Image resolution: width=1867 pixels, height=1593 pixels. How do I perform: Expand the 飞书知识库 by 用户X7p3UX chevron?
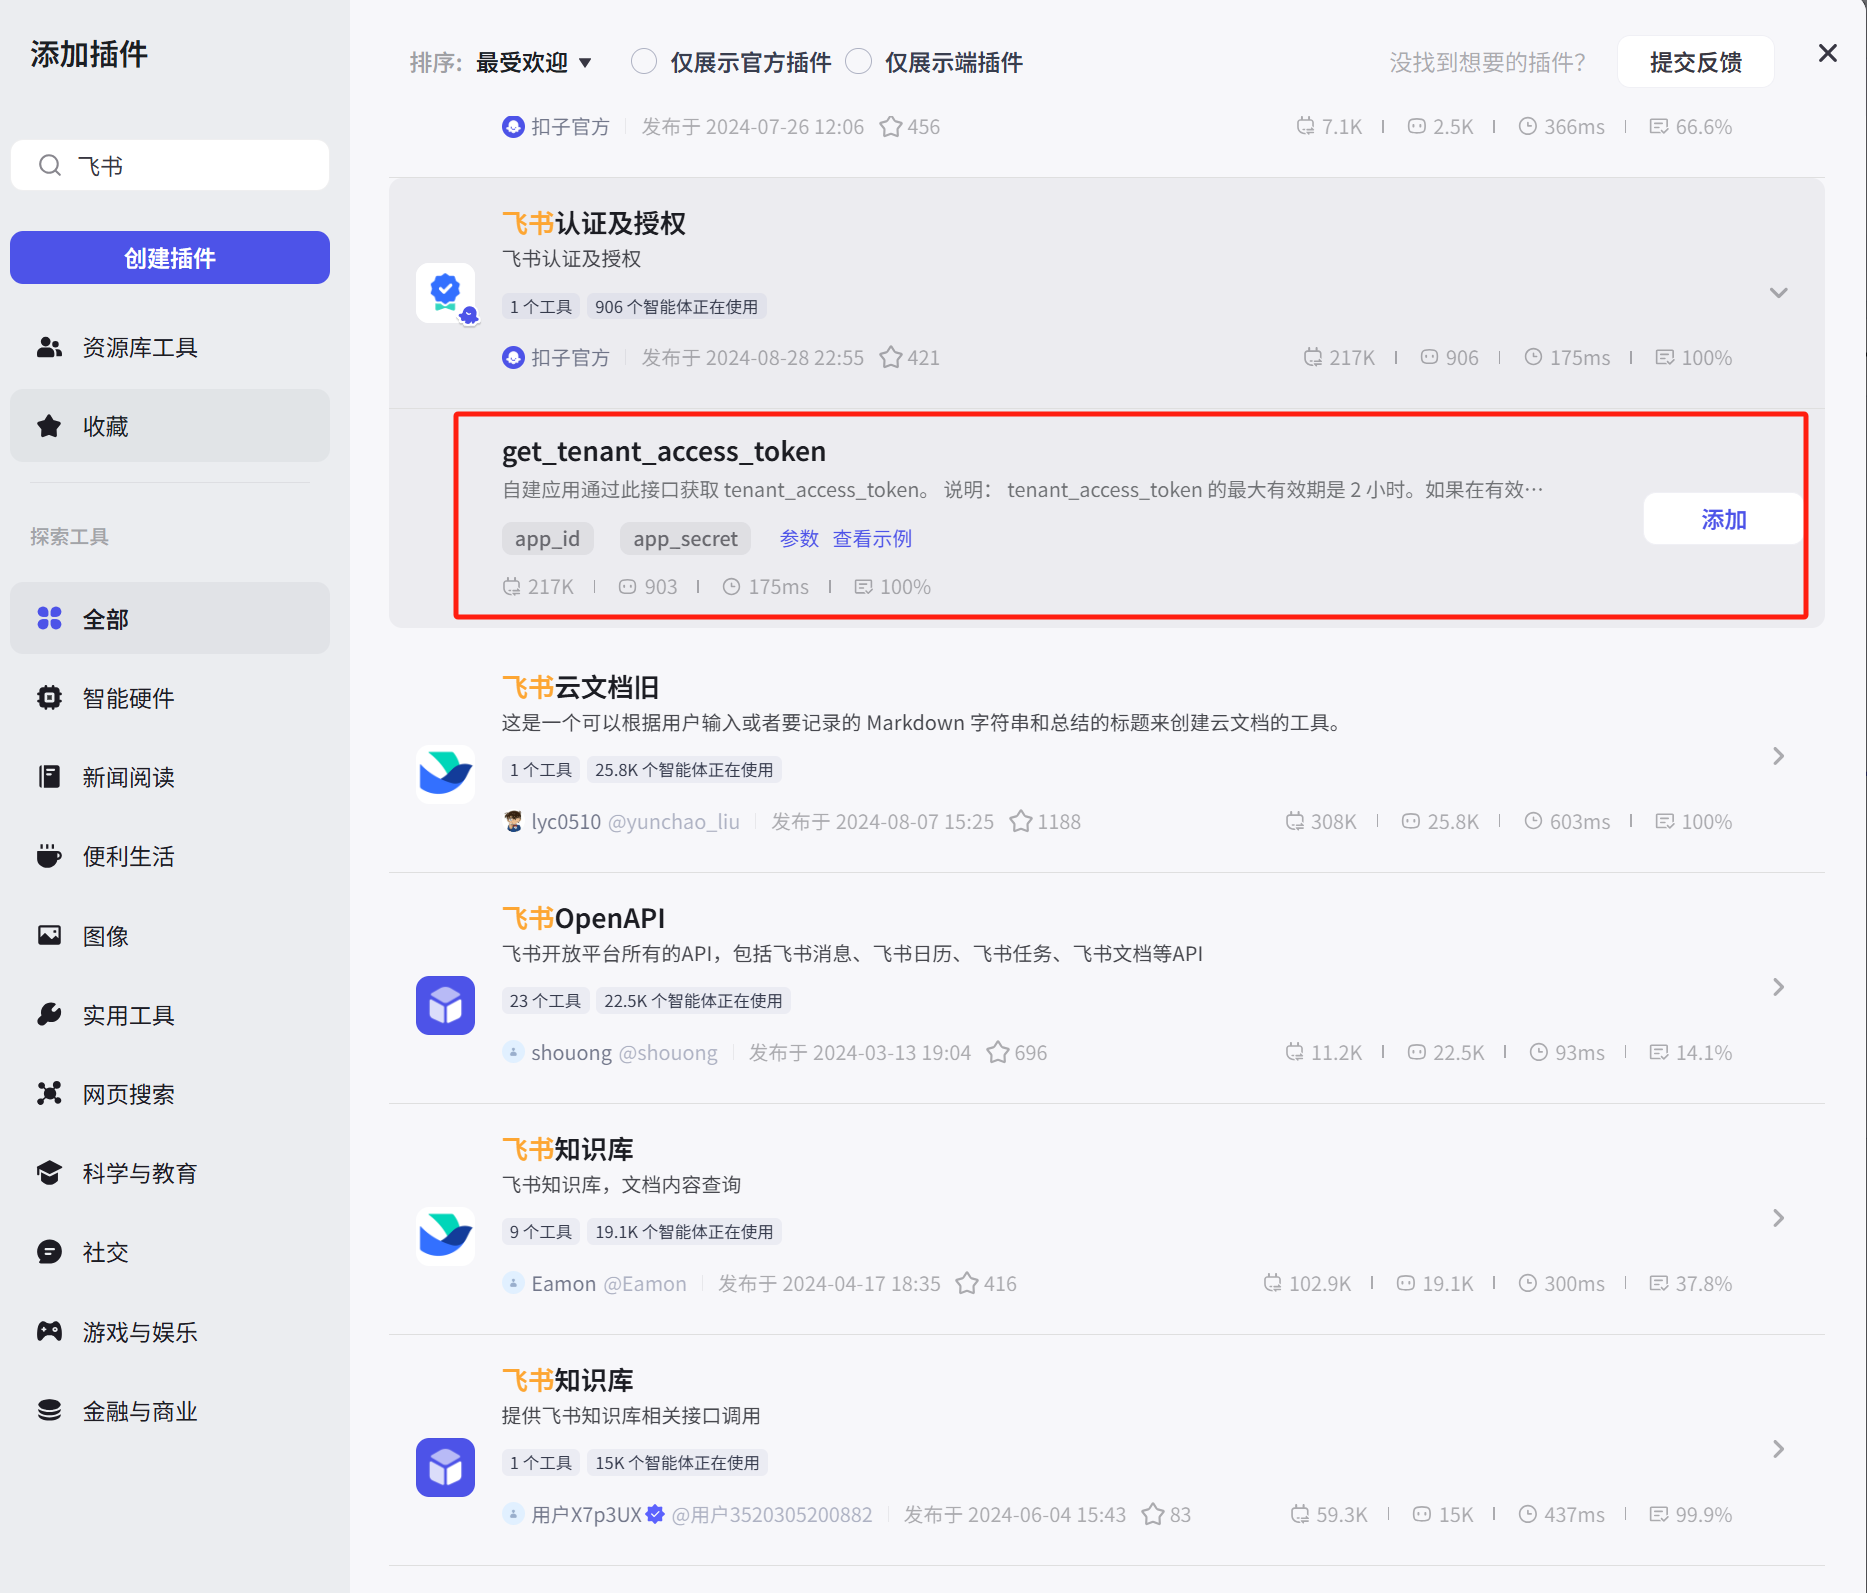(1778, 1449)
